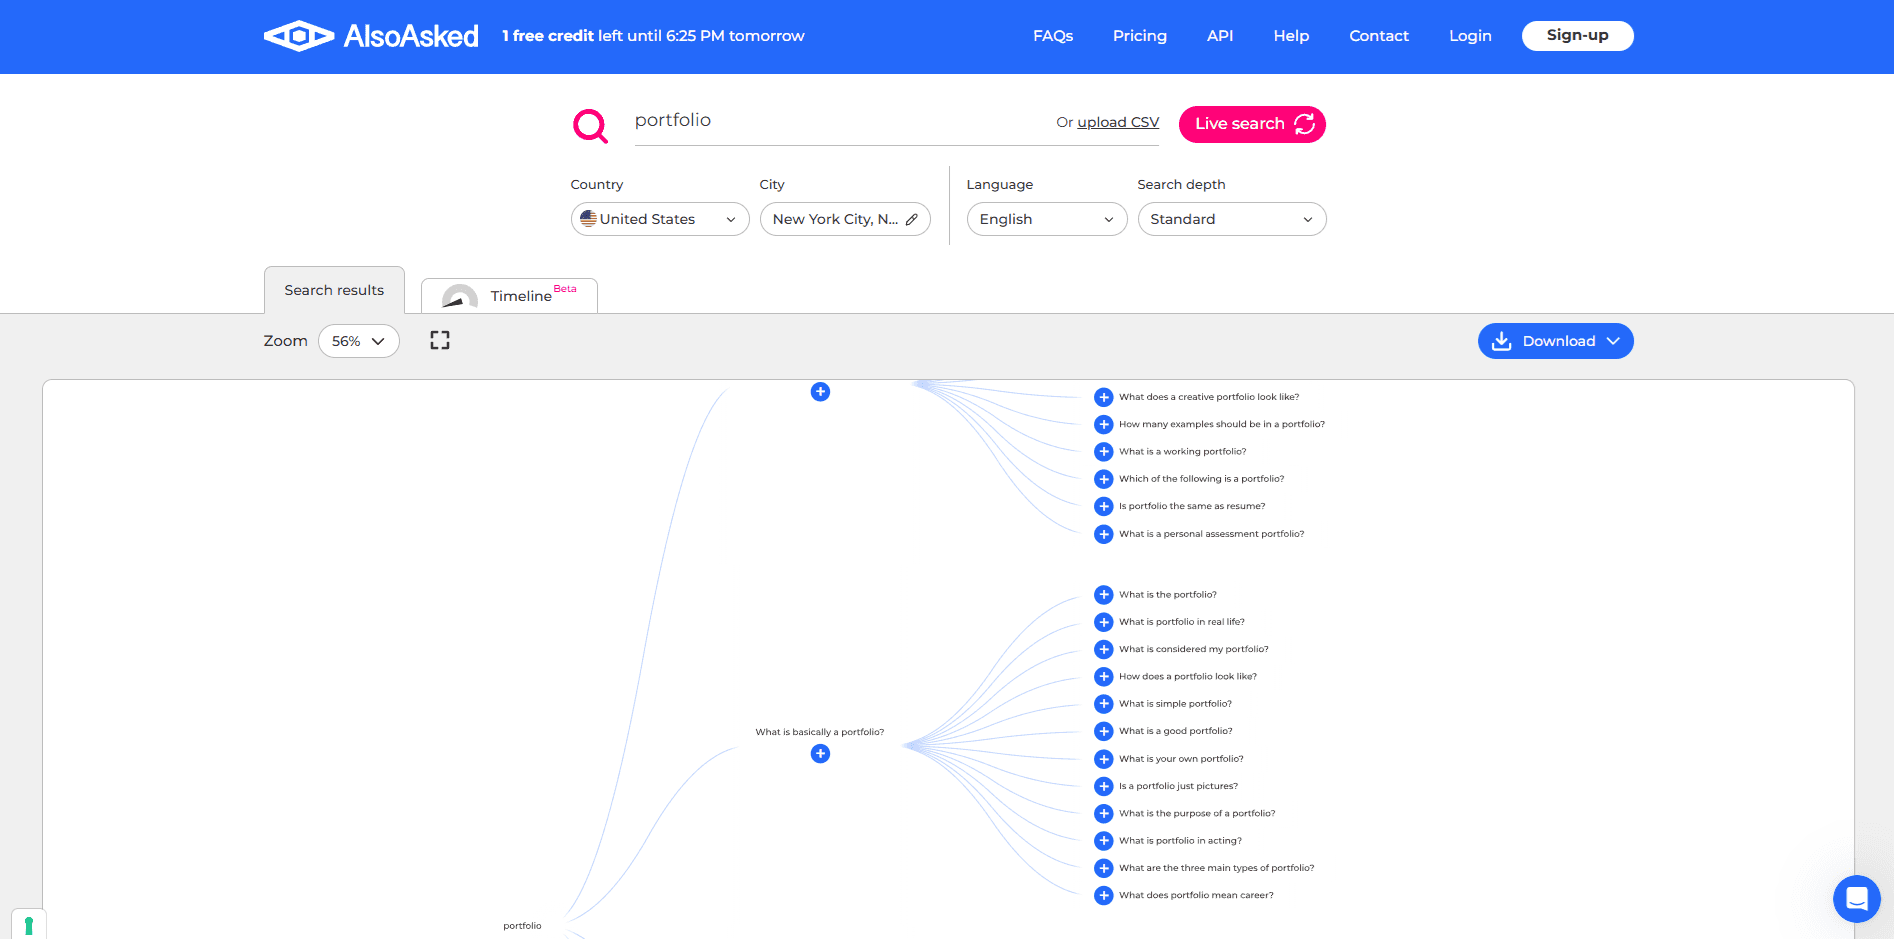Open the Language dropdown set to English

[1046, 220]
